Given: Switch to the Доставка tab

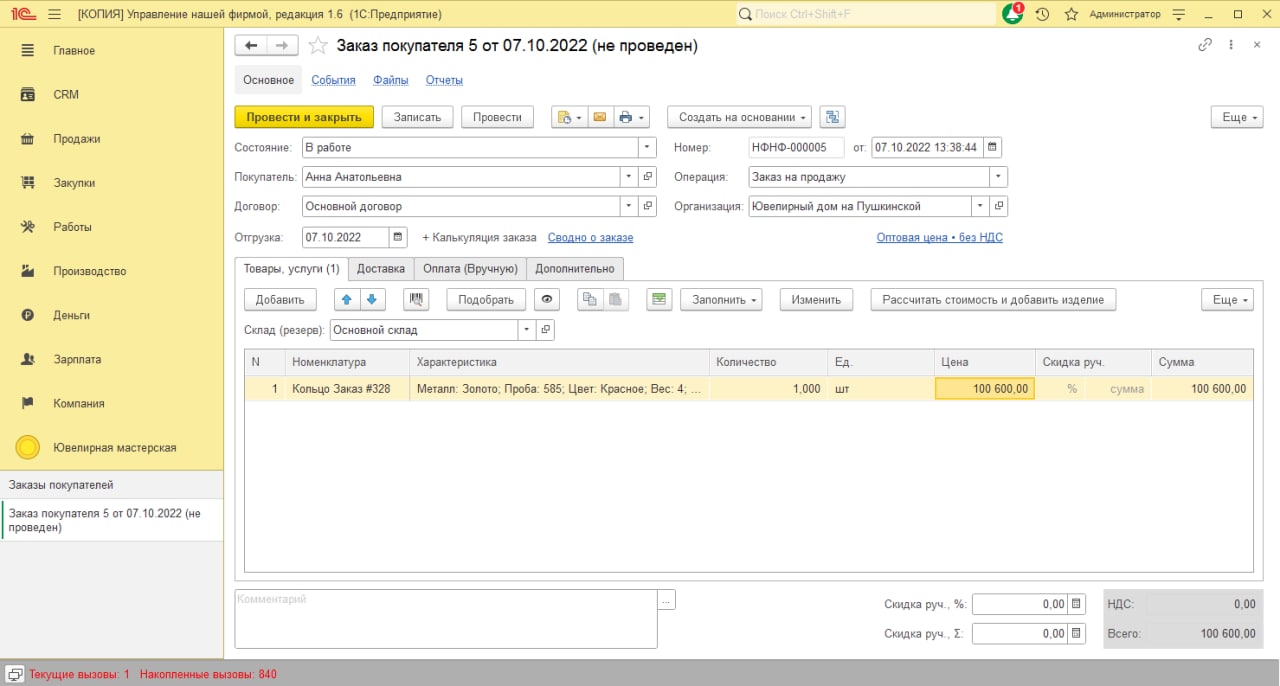Looking at the screenshot, I should tap(381, 268).
